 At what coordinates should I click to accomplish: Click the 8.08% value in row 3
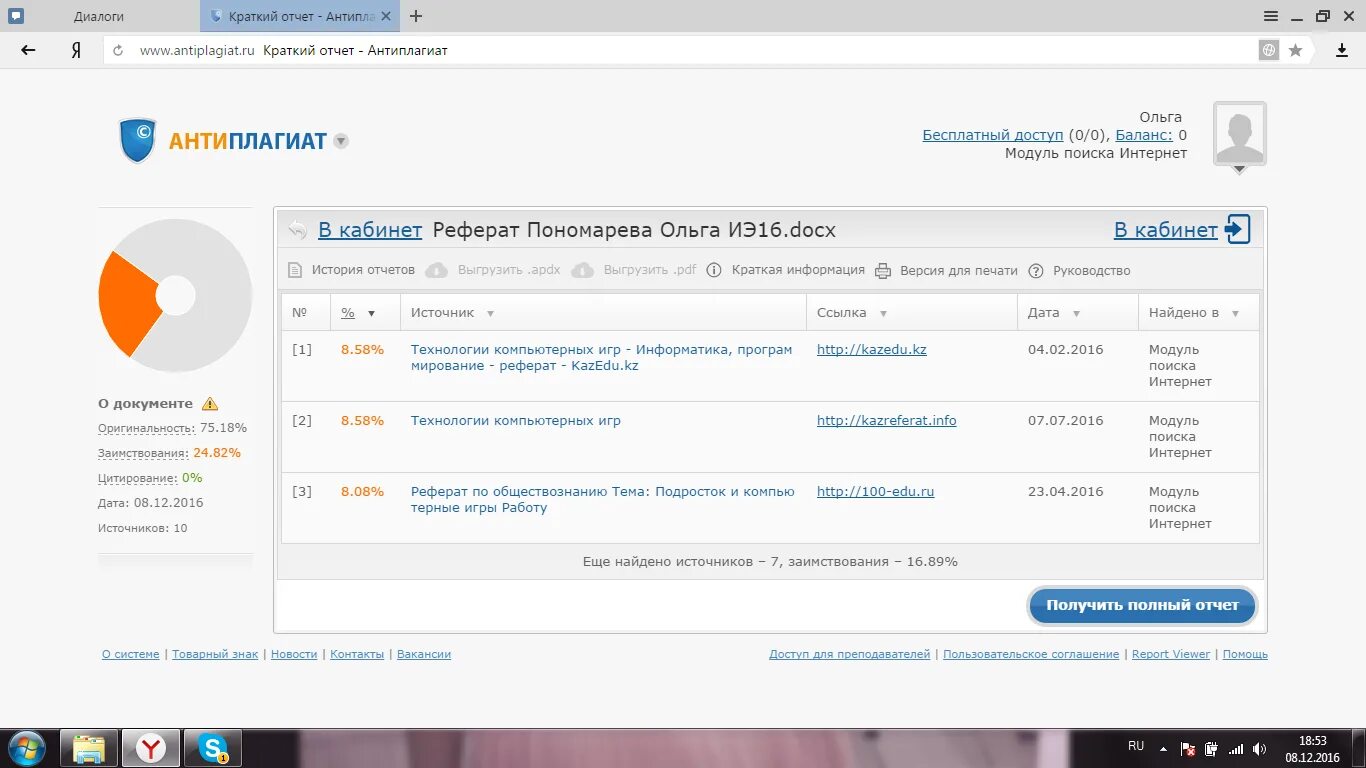click(362, 491)
